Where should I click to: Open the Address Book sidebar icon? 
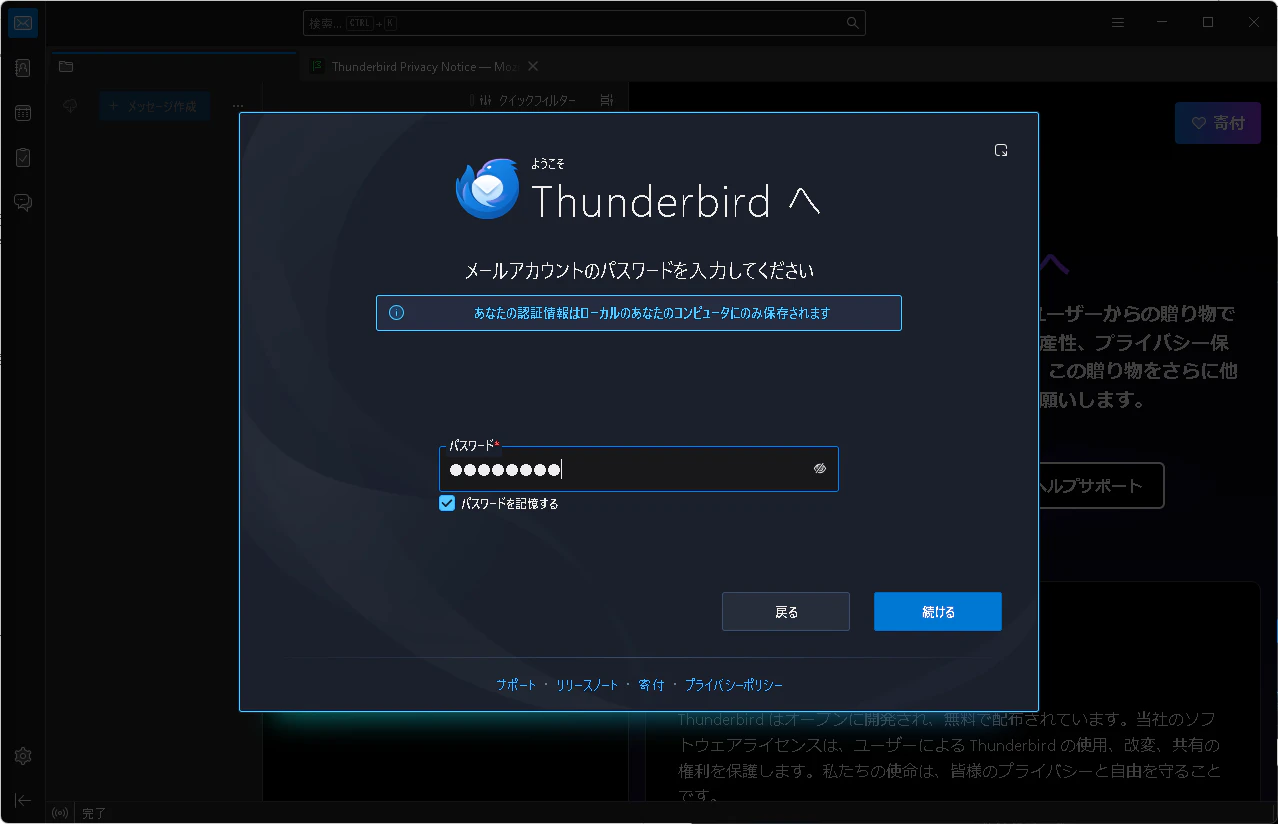(23, 68)
